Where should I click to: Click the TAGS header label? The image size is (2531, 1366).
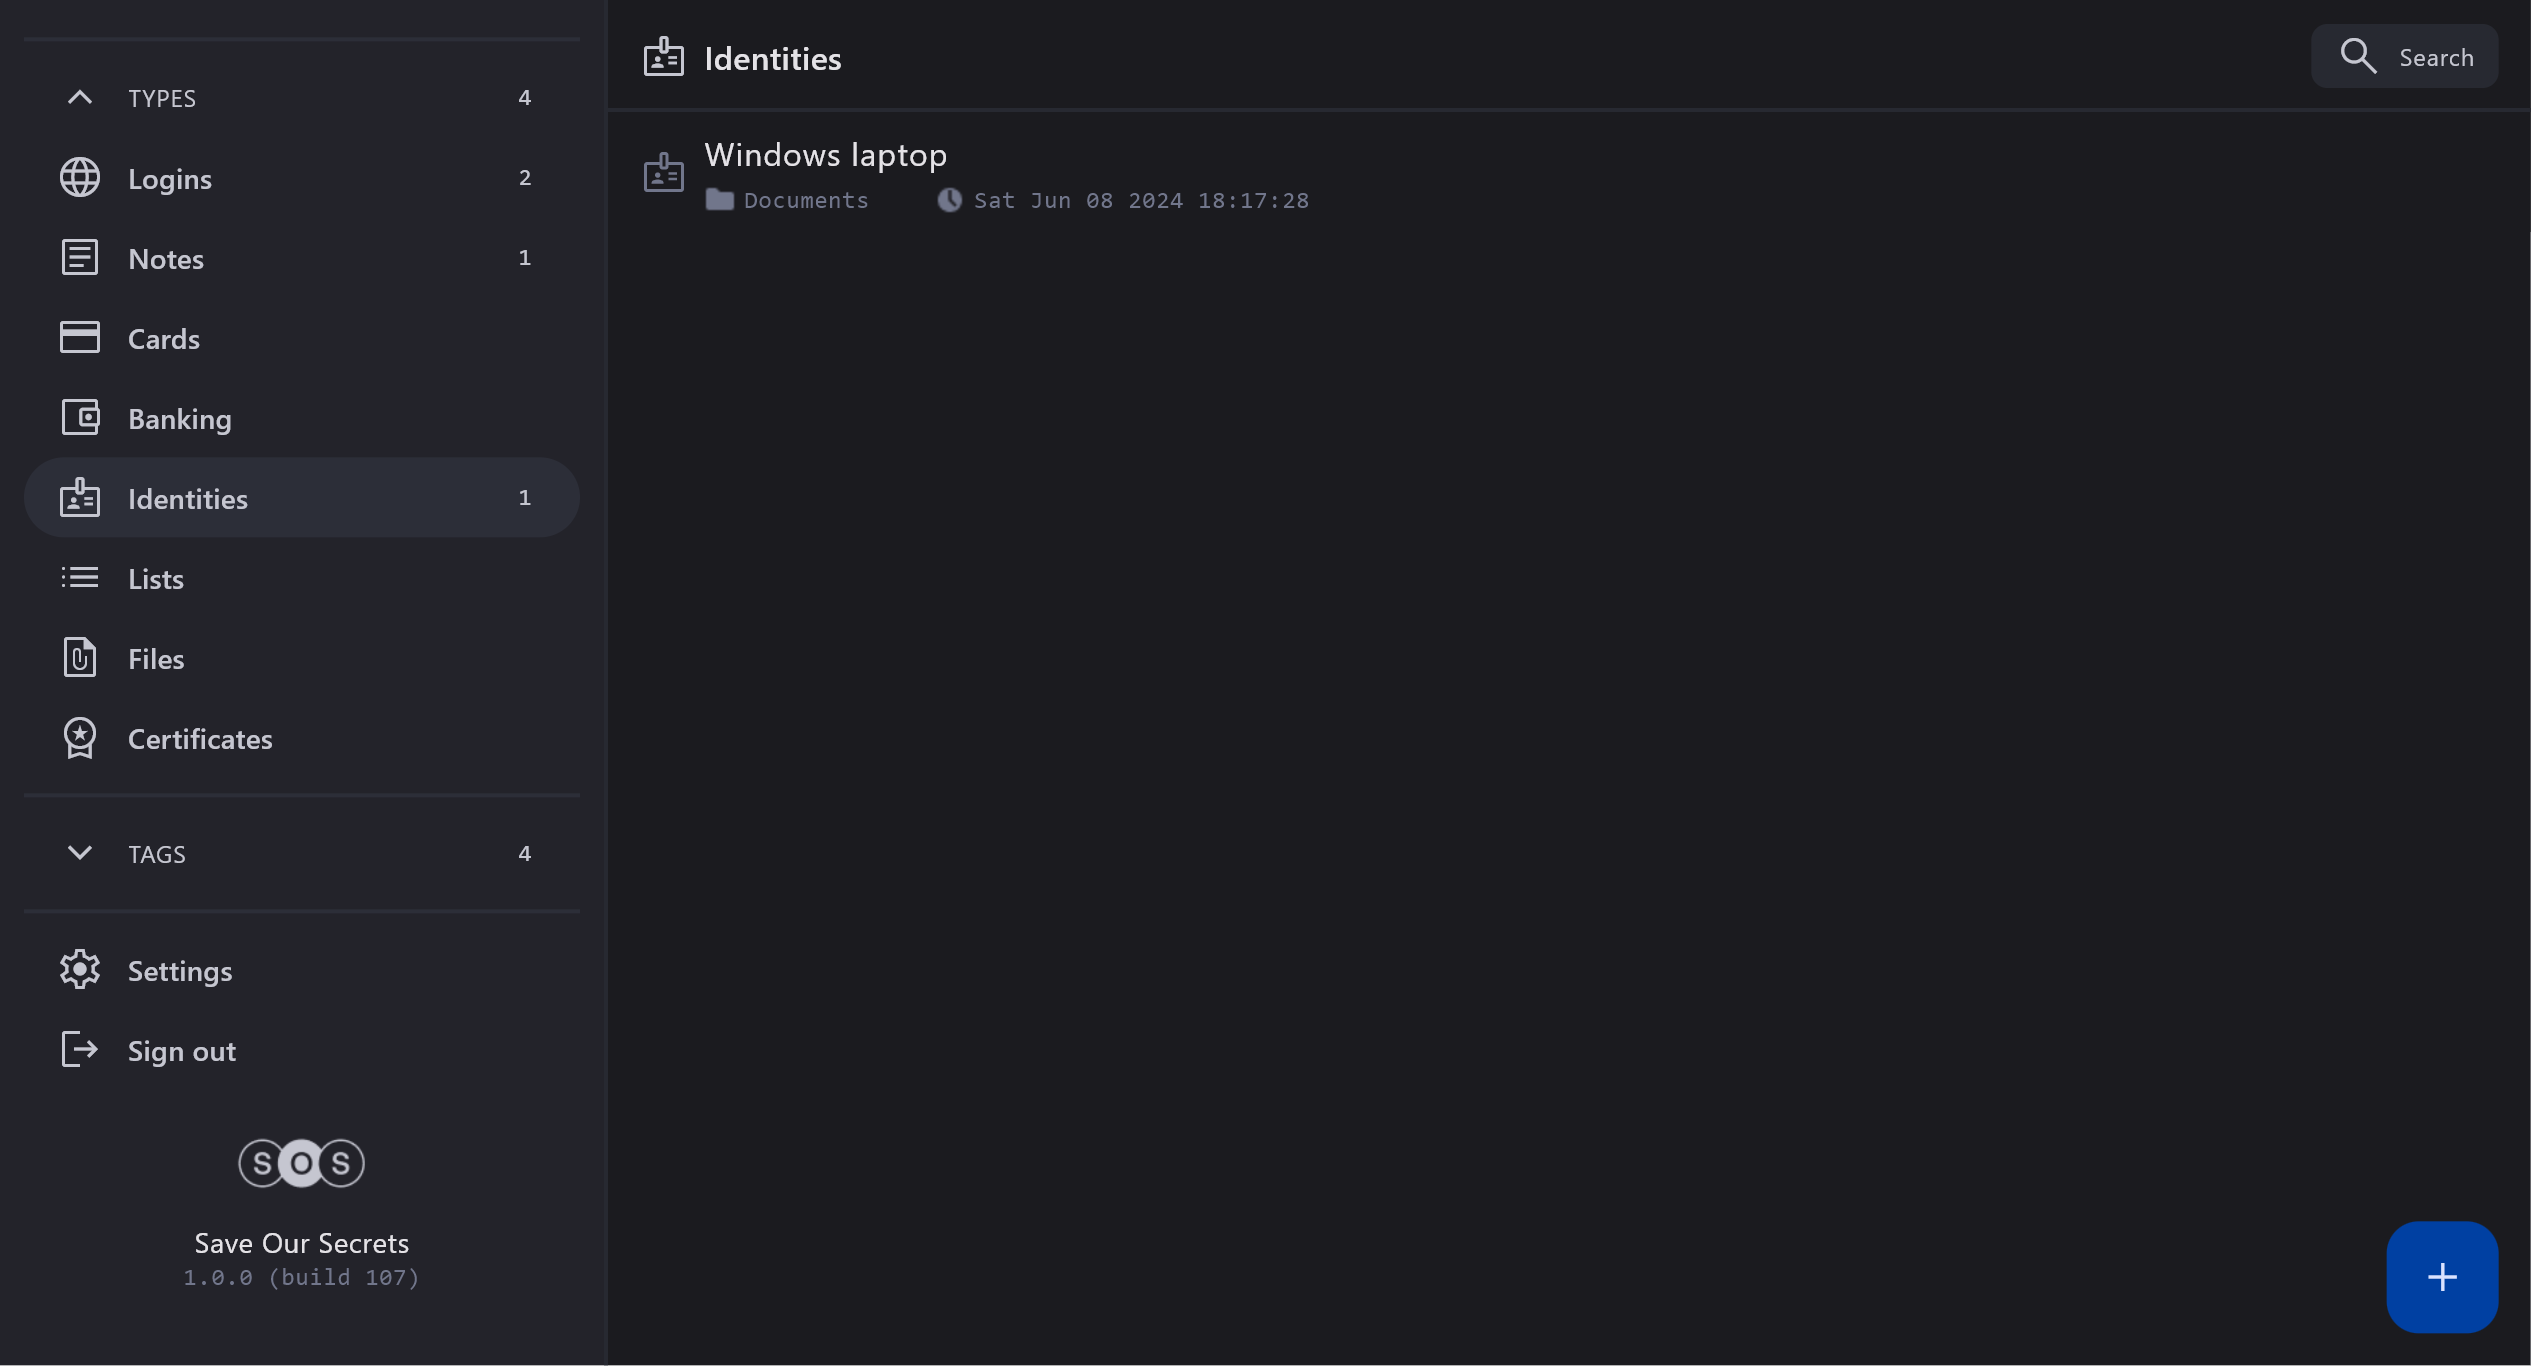click(x=157, y=854)
